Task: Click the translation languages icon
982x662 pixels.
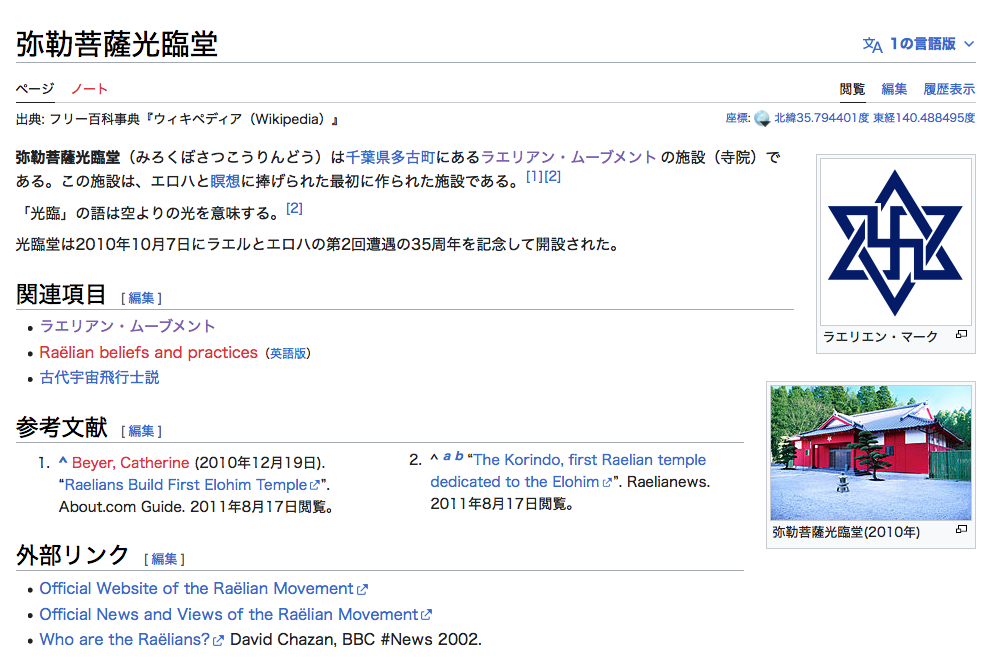Action: coord(872,45)
